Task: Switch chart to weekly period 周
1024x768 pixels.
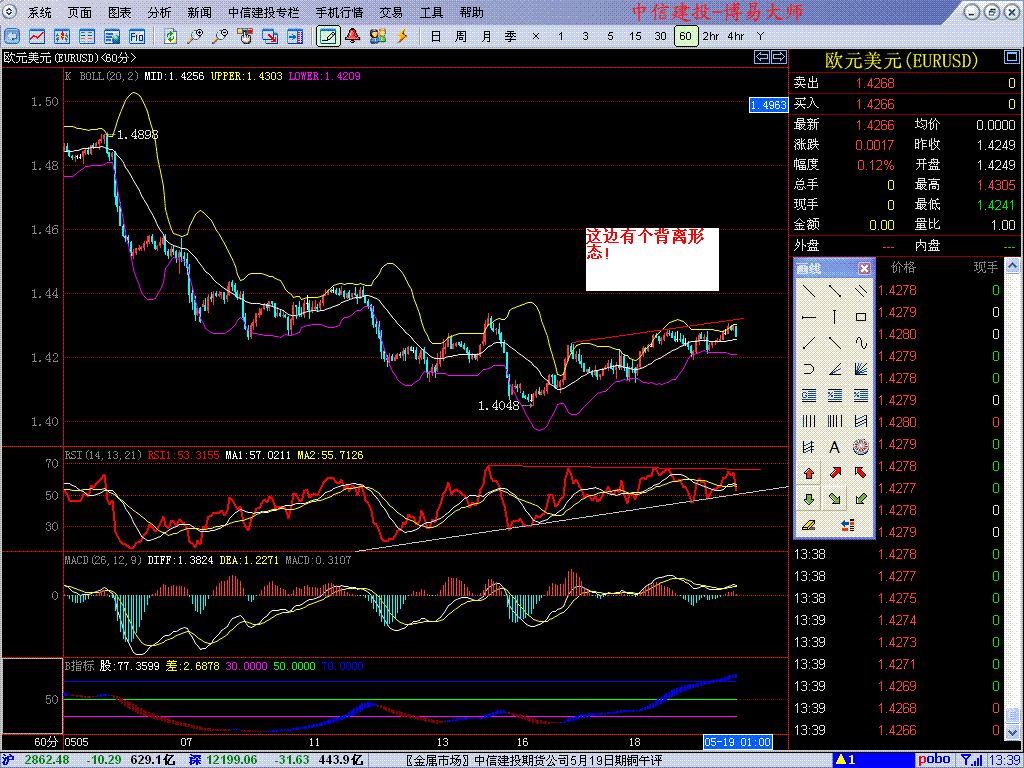Action: click(x=461, y=36)
